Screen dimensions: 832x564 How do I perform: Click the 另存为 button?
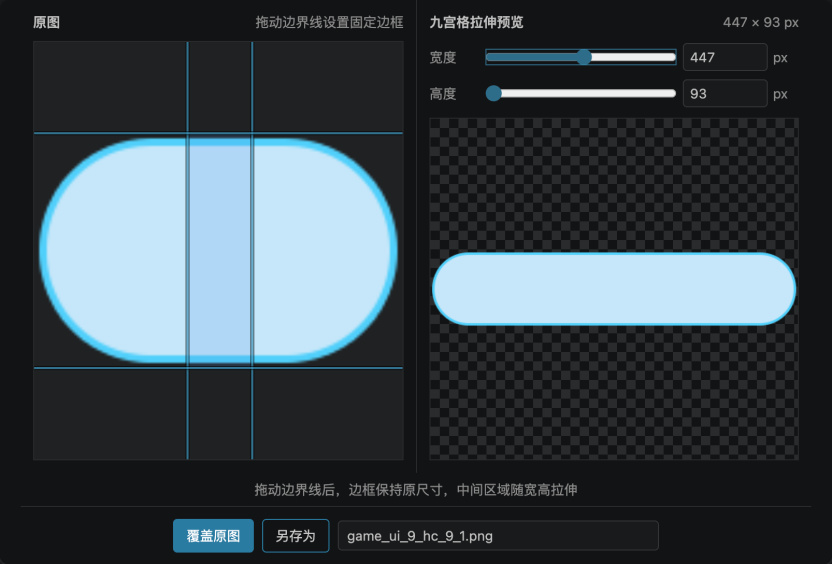pos(296,536)
